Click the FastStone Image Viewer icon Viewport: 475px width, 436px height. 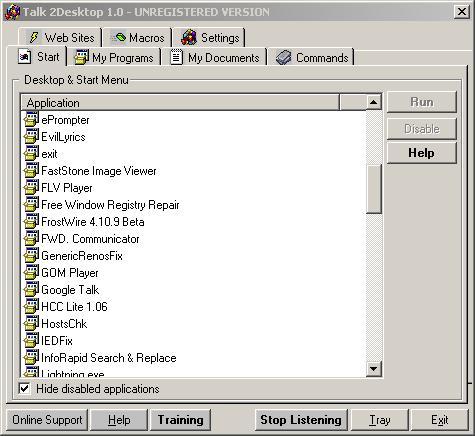tap(31, 170)
